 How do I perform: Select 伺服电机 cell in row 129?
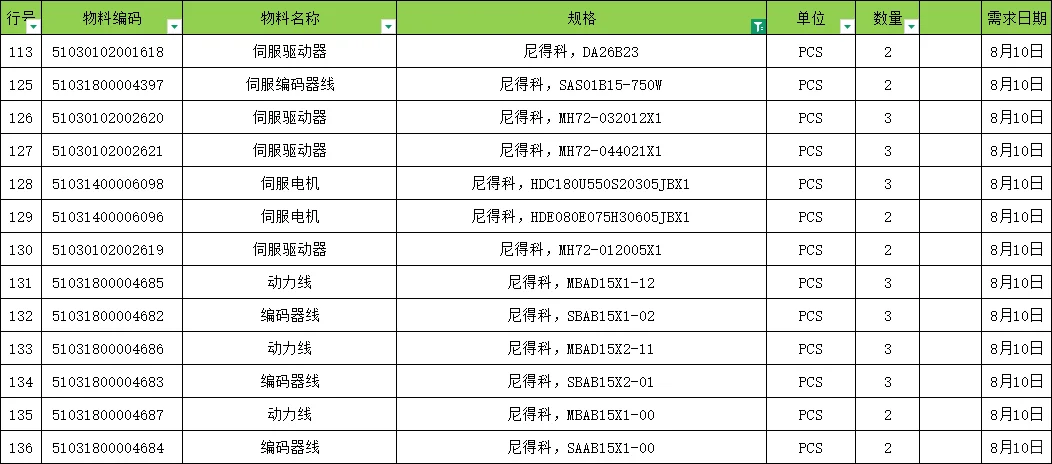pos(289,217)
